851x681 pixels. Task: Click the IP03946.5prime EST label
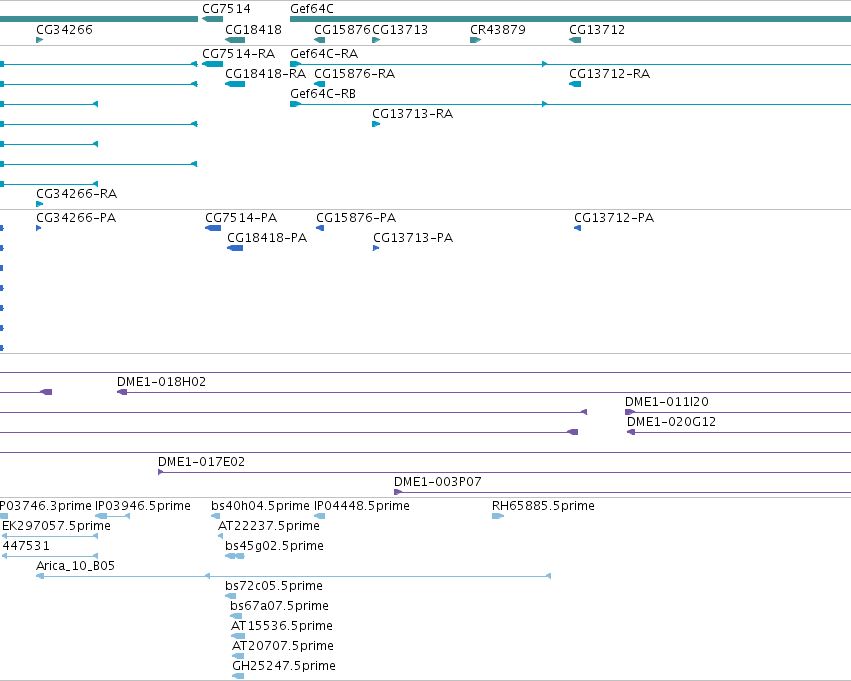(x=143, y=506)
